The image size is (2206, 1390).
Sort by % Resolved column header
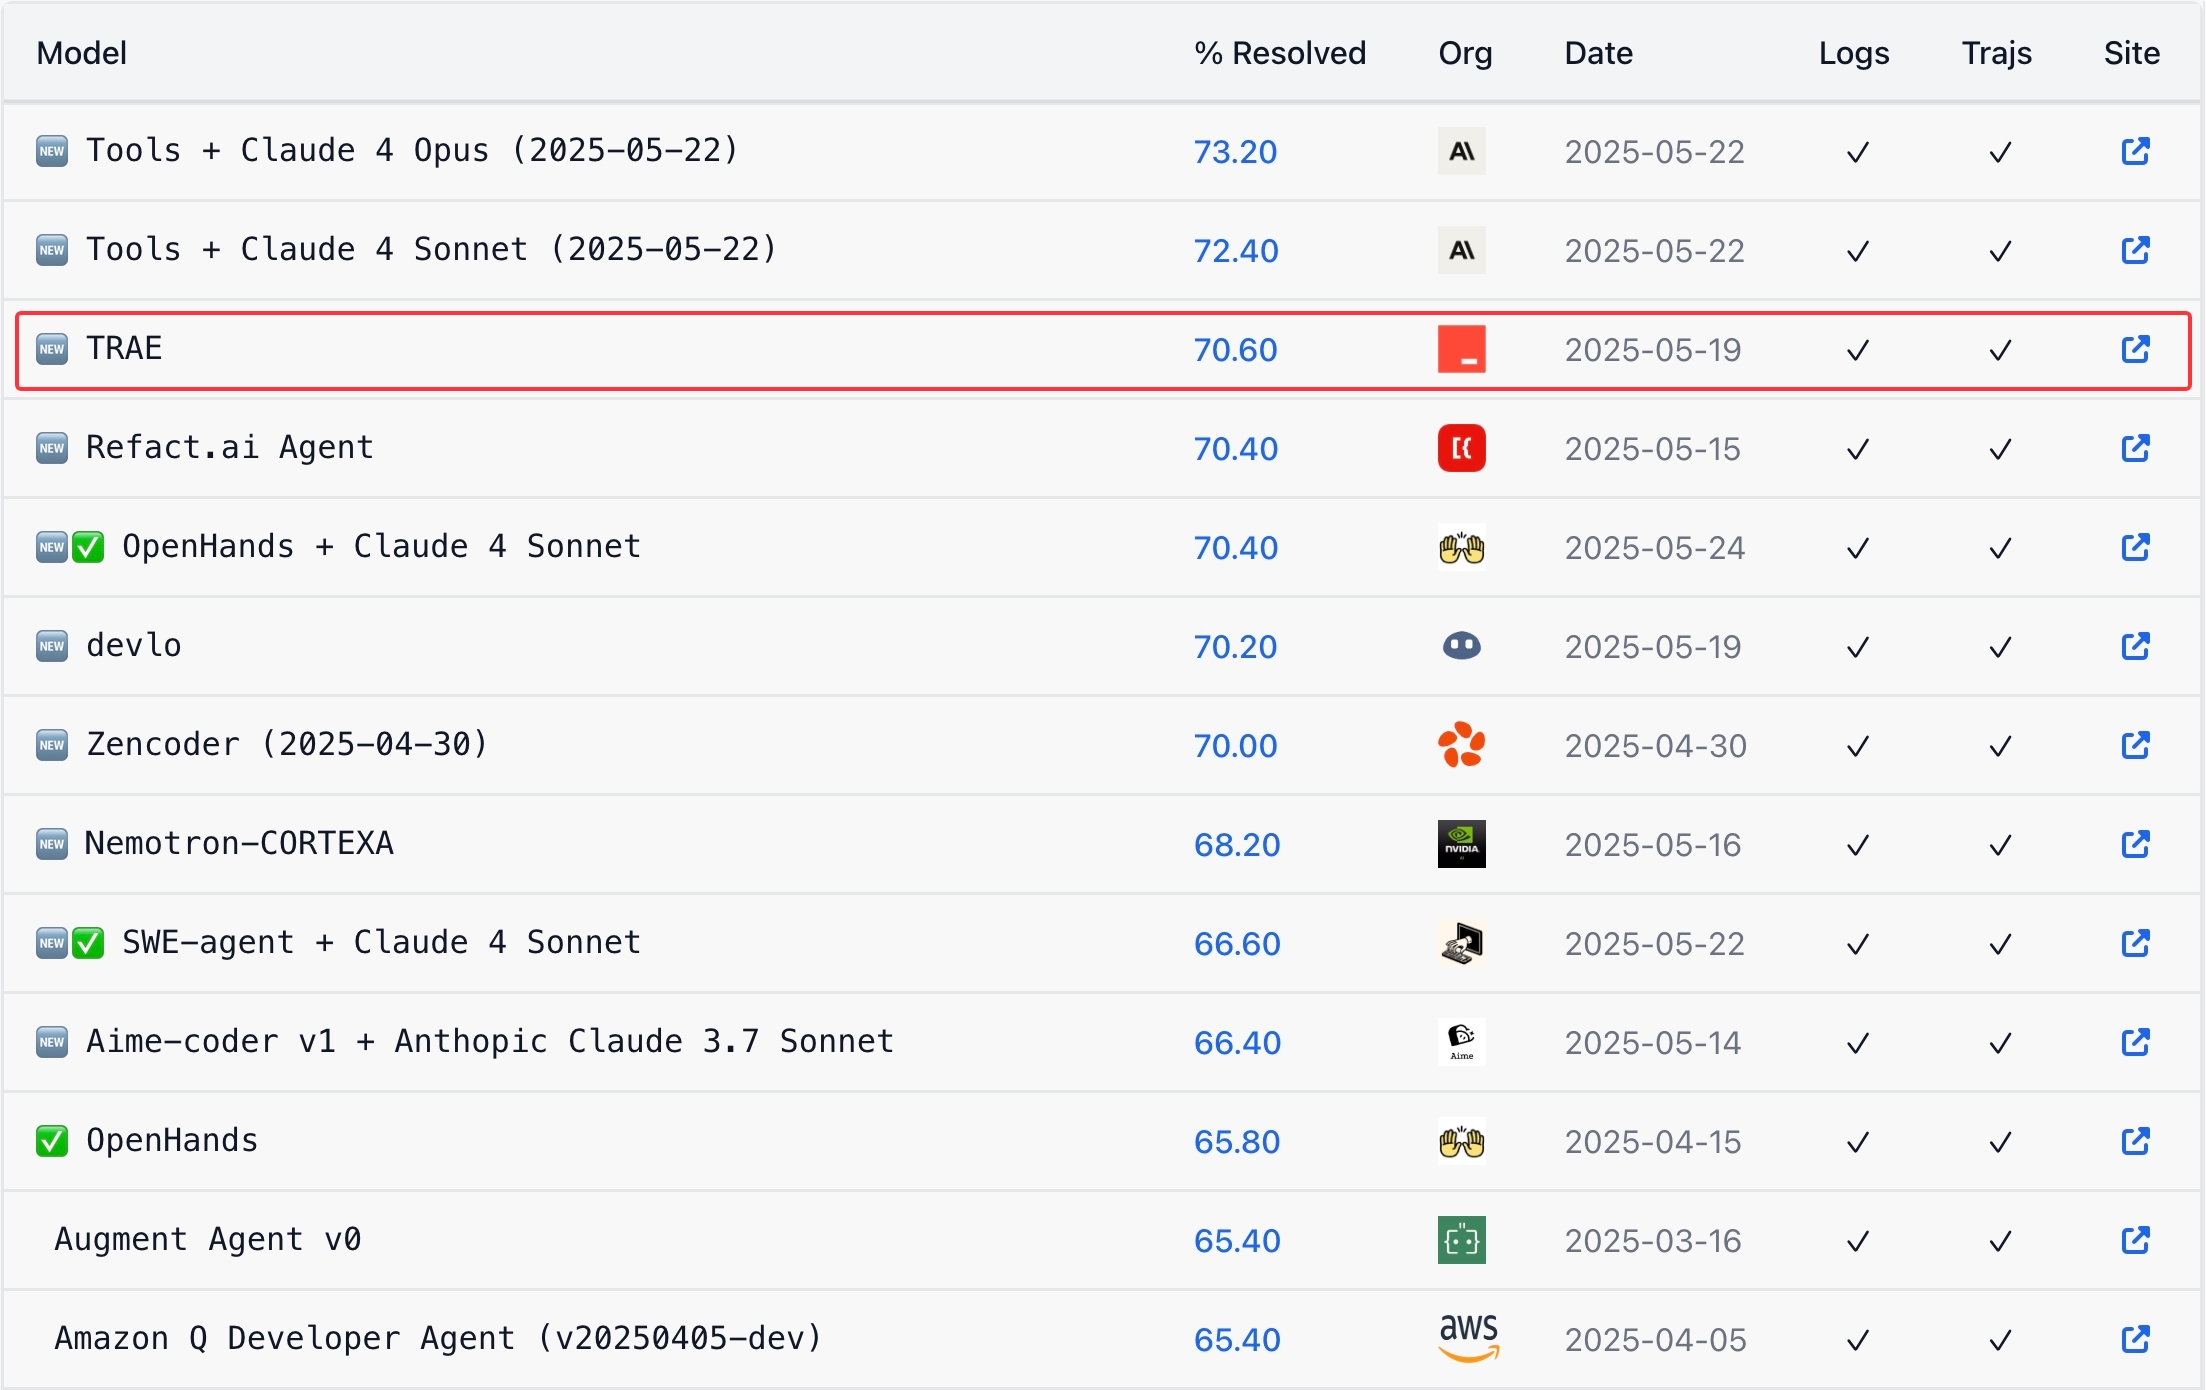(x=1280, y=53)
